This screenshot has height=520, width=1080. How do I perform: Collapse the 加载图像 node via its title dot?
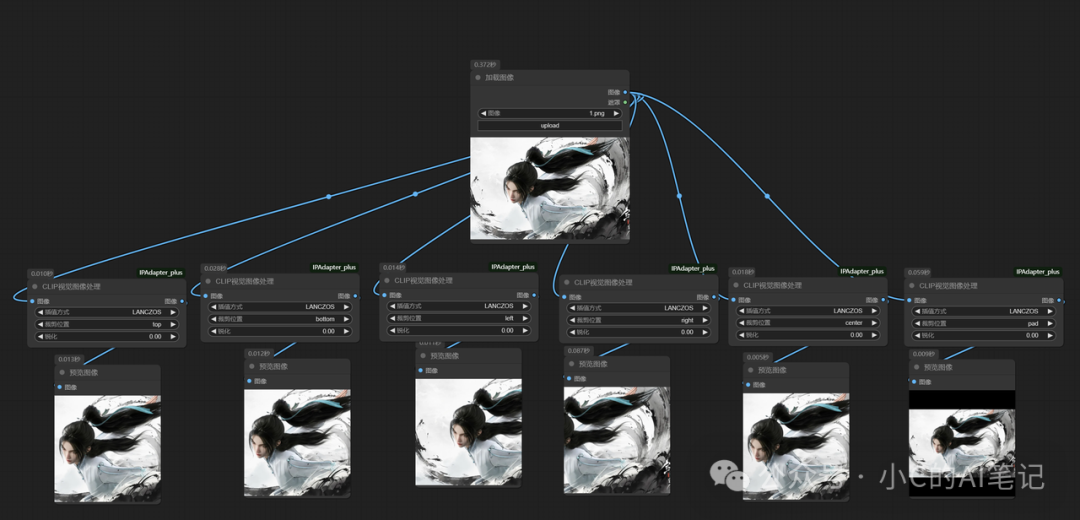pos(478,78)
